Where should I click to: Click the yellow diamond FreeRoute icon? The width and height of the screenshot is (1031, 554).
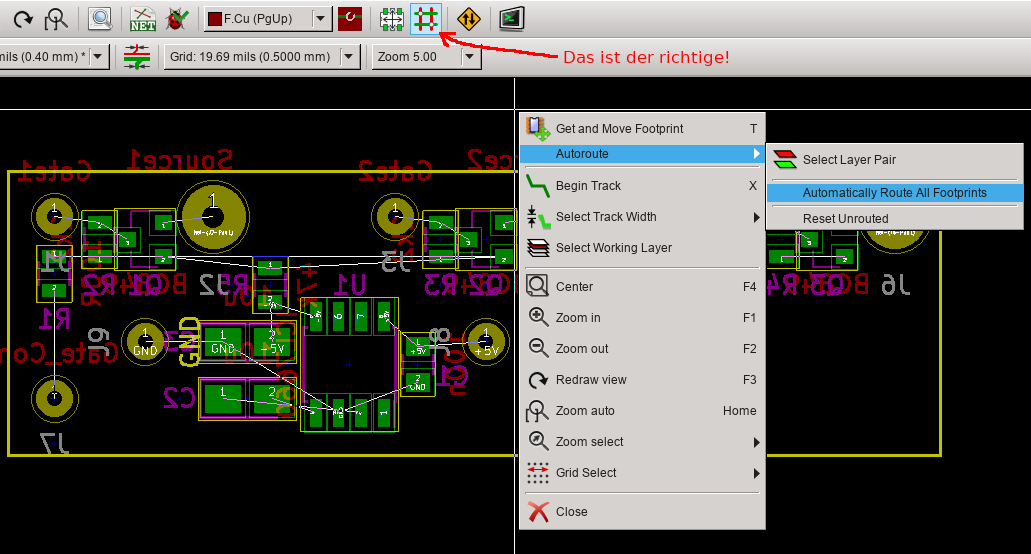pos(468,19)
